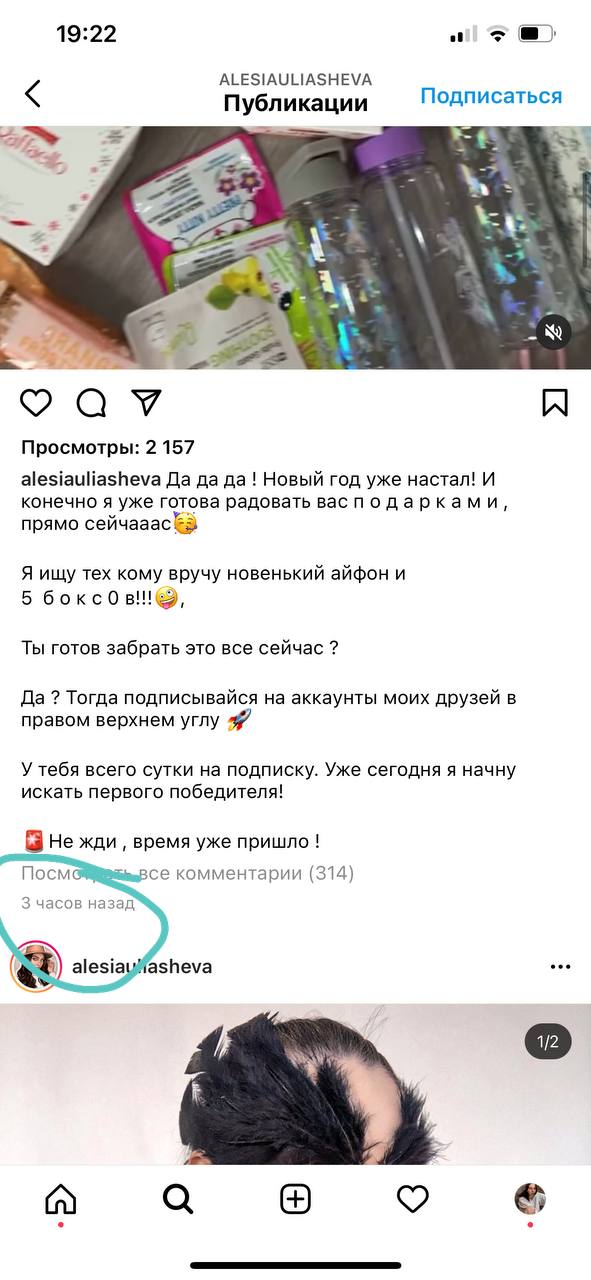This screenshot has width=591, height=1280.
Task: Tap the back arrow in header
Action: tap(33, 94)
